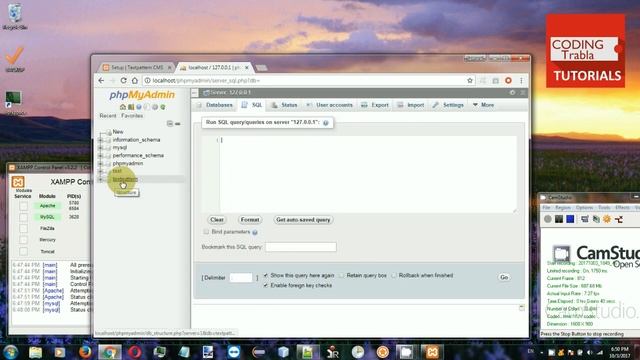Toggle Enable foreign key checks checkbox
This screenshot has height=360, width=640.
tap(266, 285)
